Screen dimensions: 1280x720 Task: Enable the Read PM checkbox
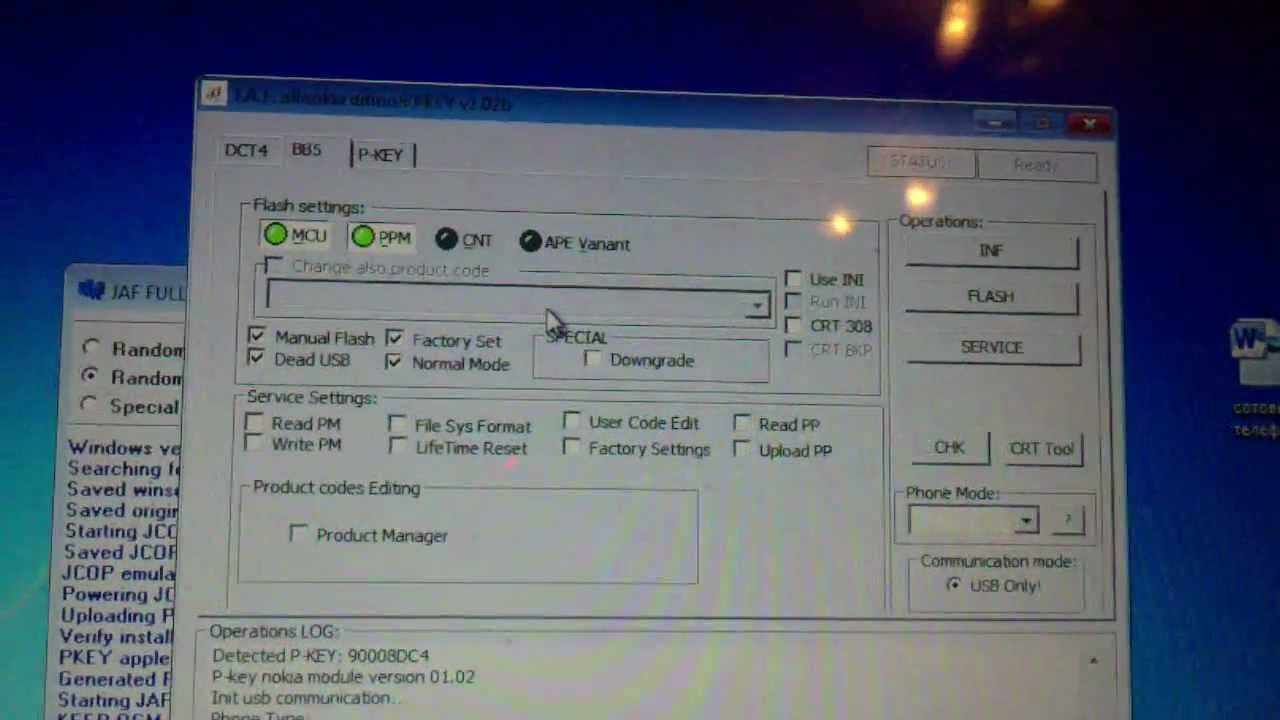pos(254,422)
